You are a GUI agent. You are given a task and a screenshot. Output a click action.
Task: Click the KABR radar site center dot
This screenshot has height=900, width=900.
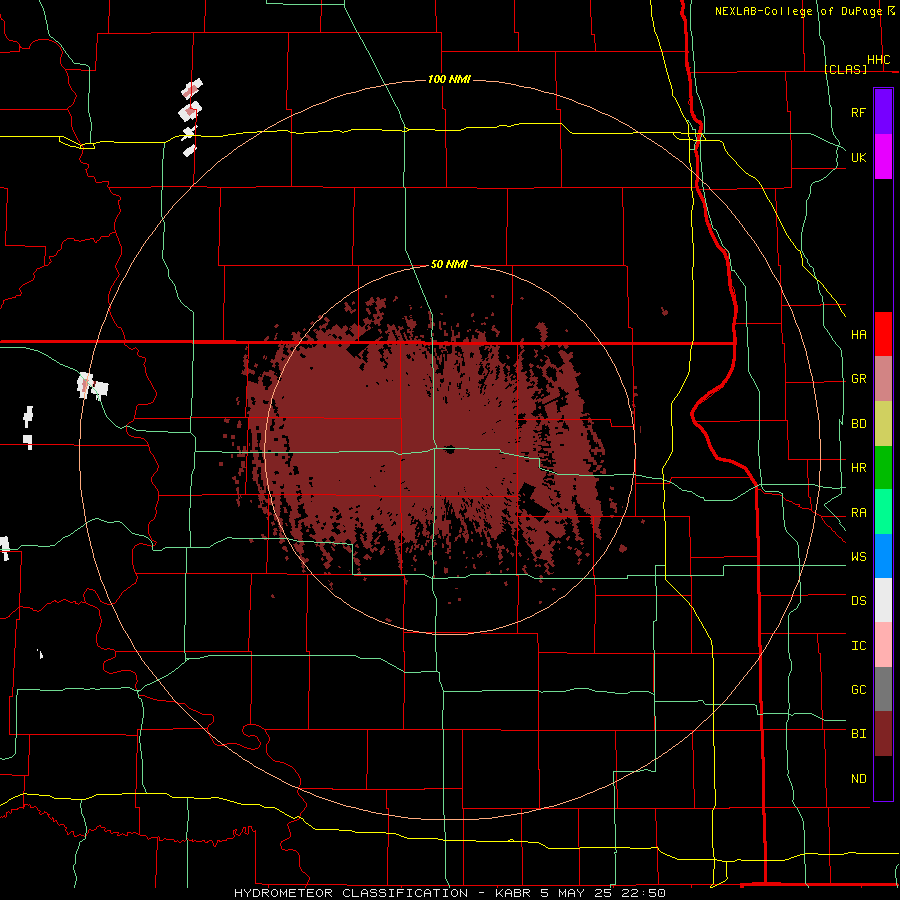(x=449, y=449)
